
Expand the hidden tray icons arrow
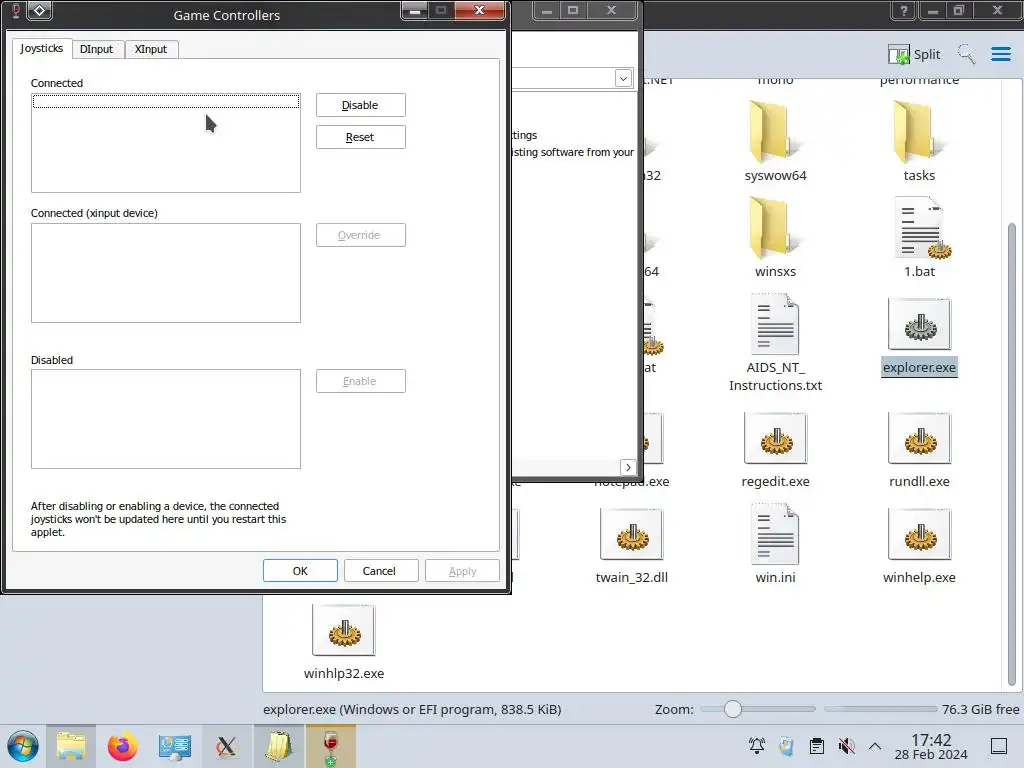coord(875,746)
